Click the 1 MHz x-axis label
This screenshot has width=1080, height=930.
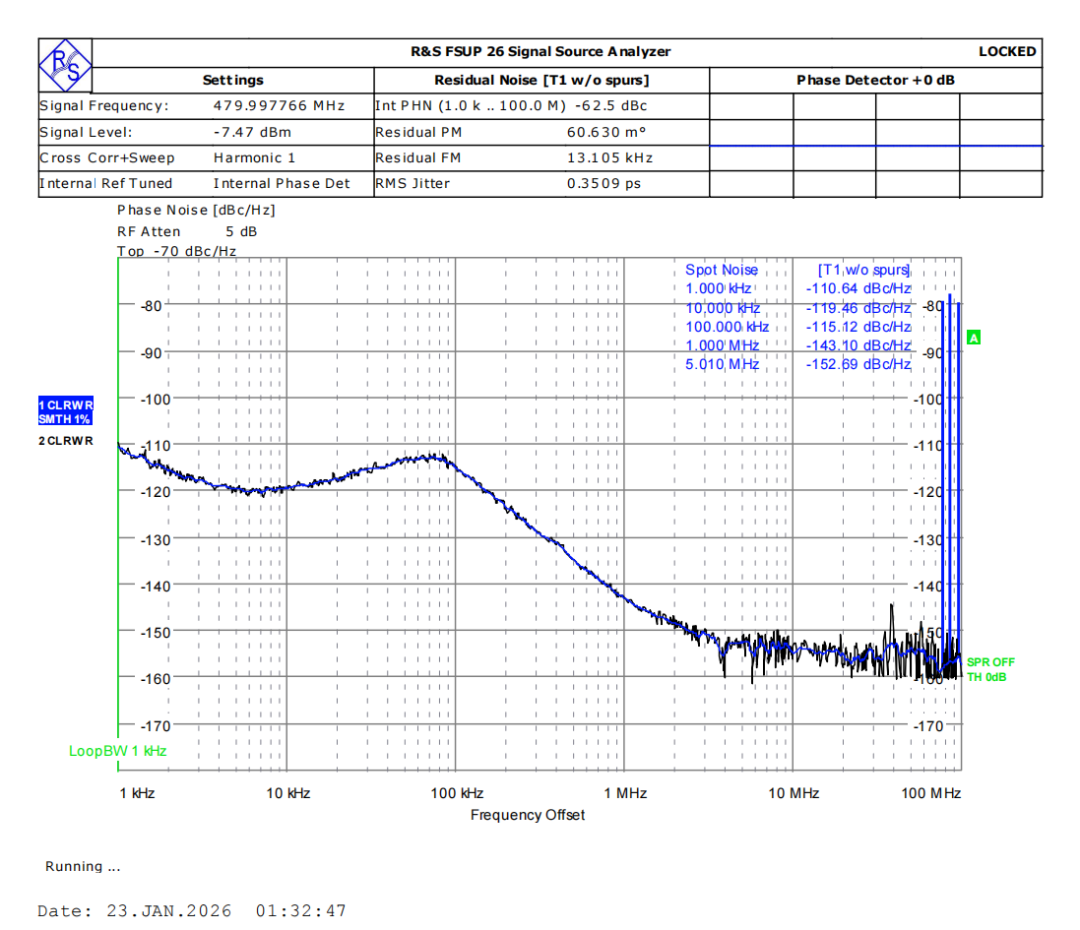[625, 794]
